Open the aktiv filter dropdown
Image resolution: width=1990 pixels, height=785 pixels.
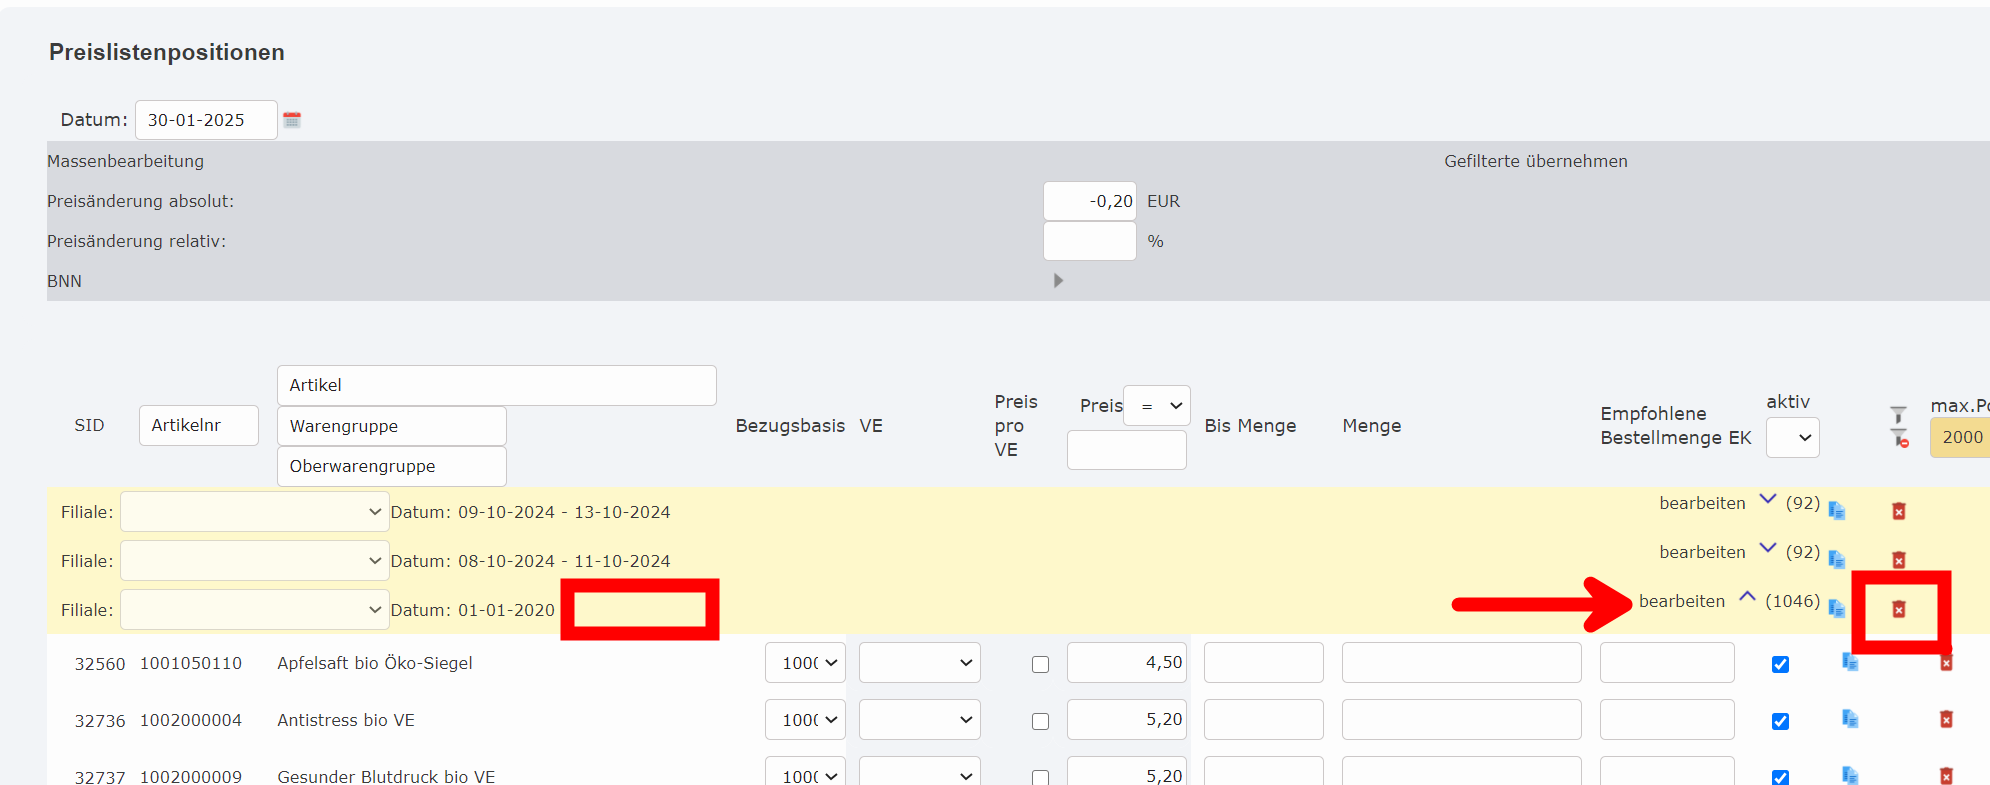(x=1792, y=438)
